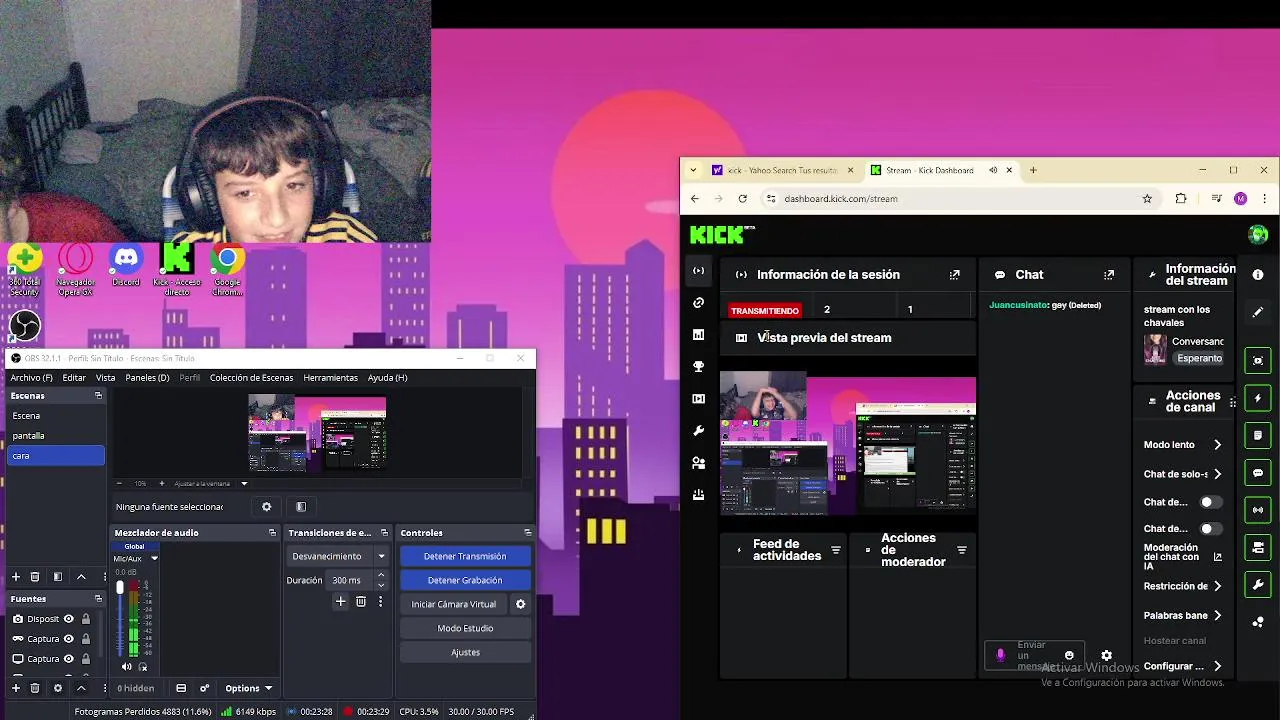1280x720 pixels.
Task: Add a new source in Fuentes panel
Action: (x=15, y=688)
